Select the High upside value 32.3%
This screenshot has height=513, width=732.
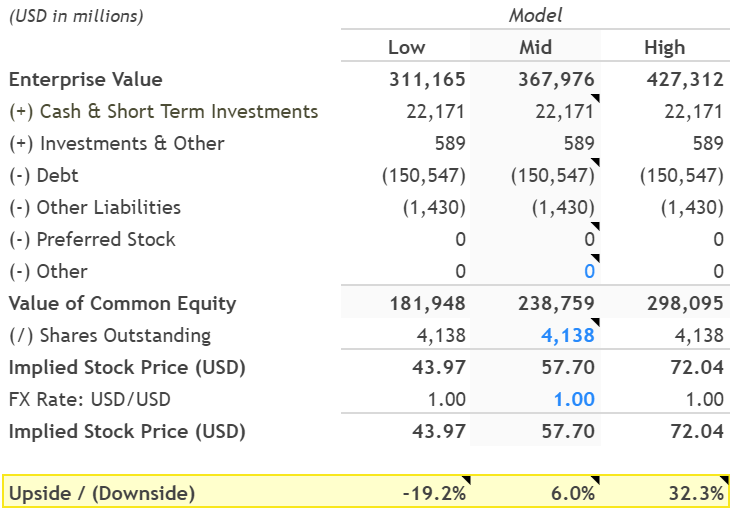click(x=696, y=492)
